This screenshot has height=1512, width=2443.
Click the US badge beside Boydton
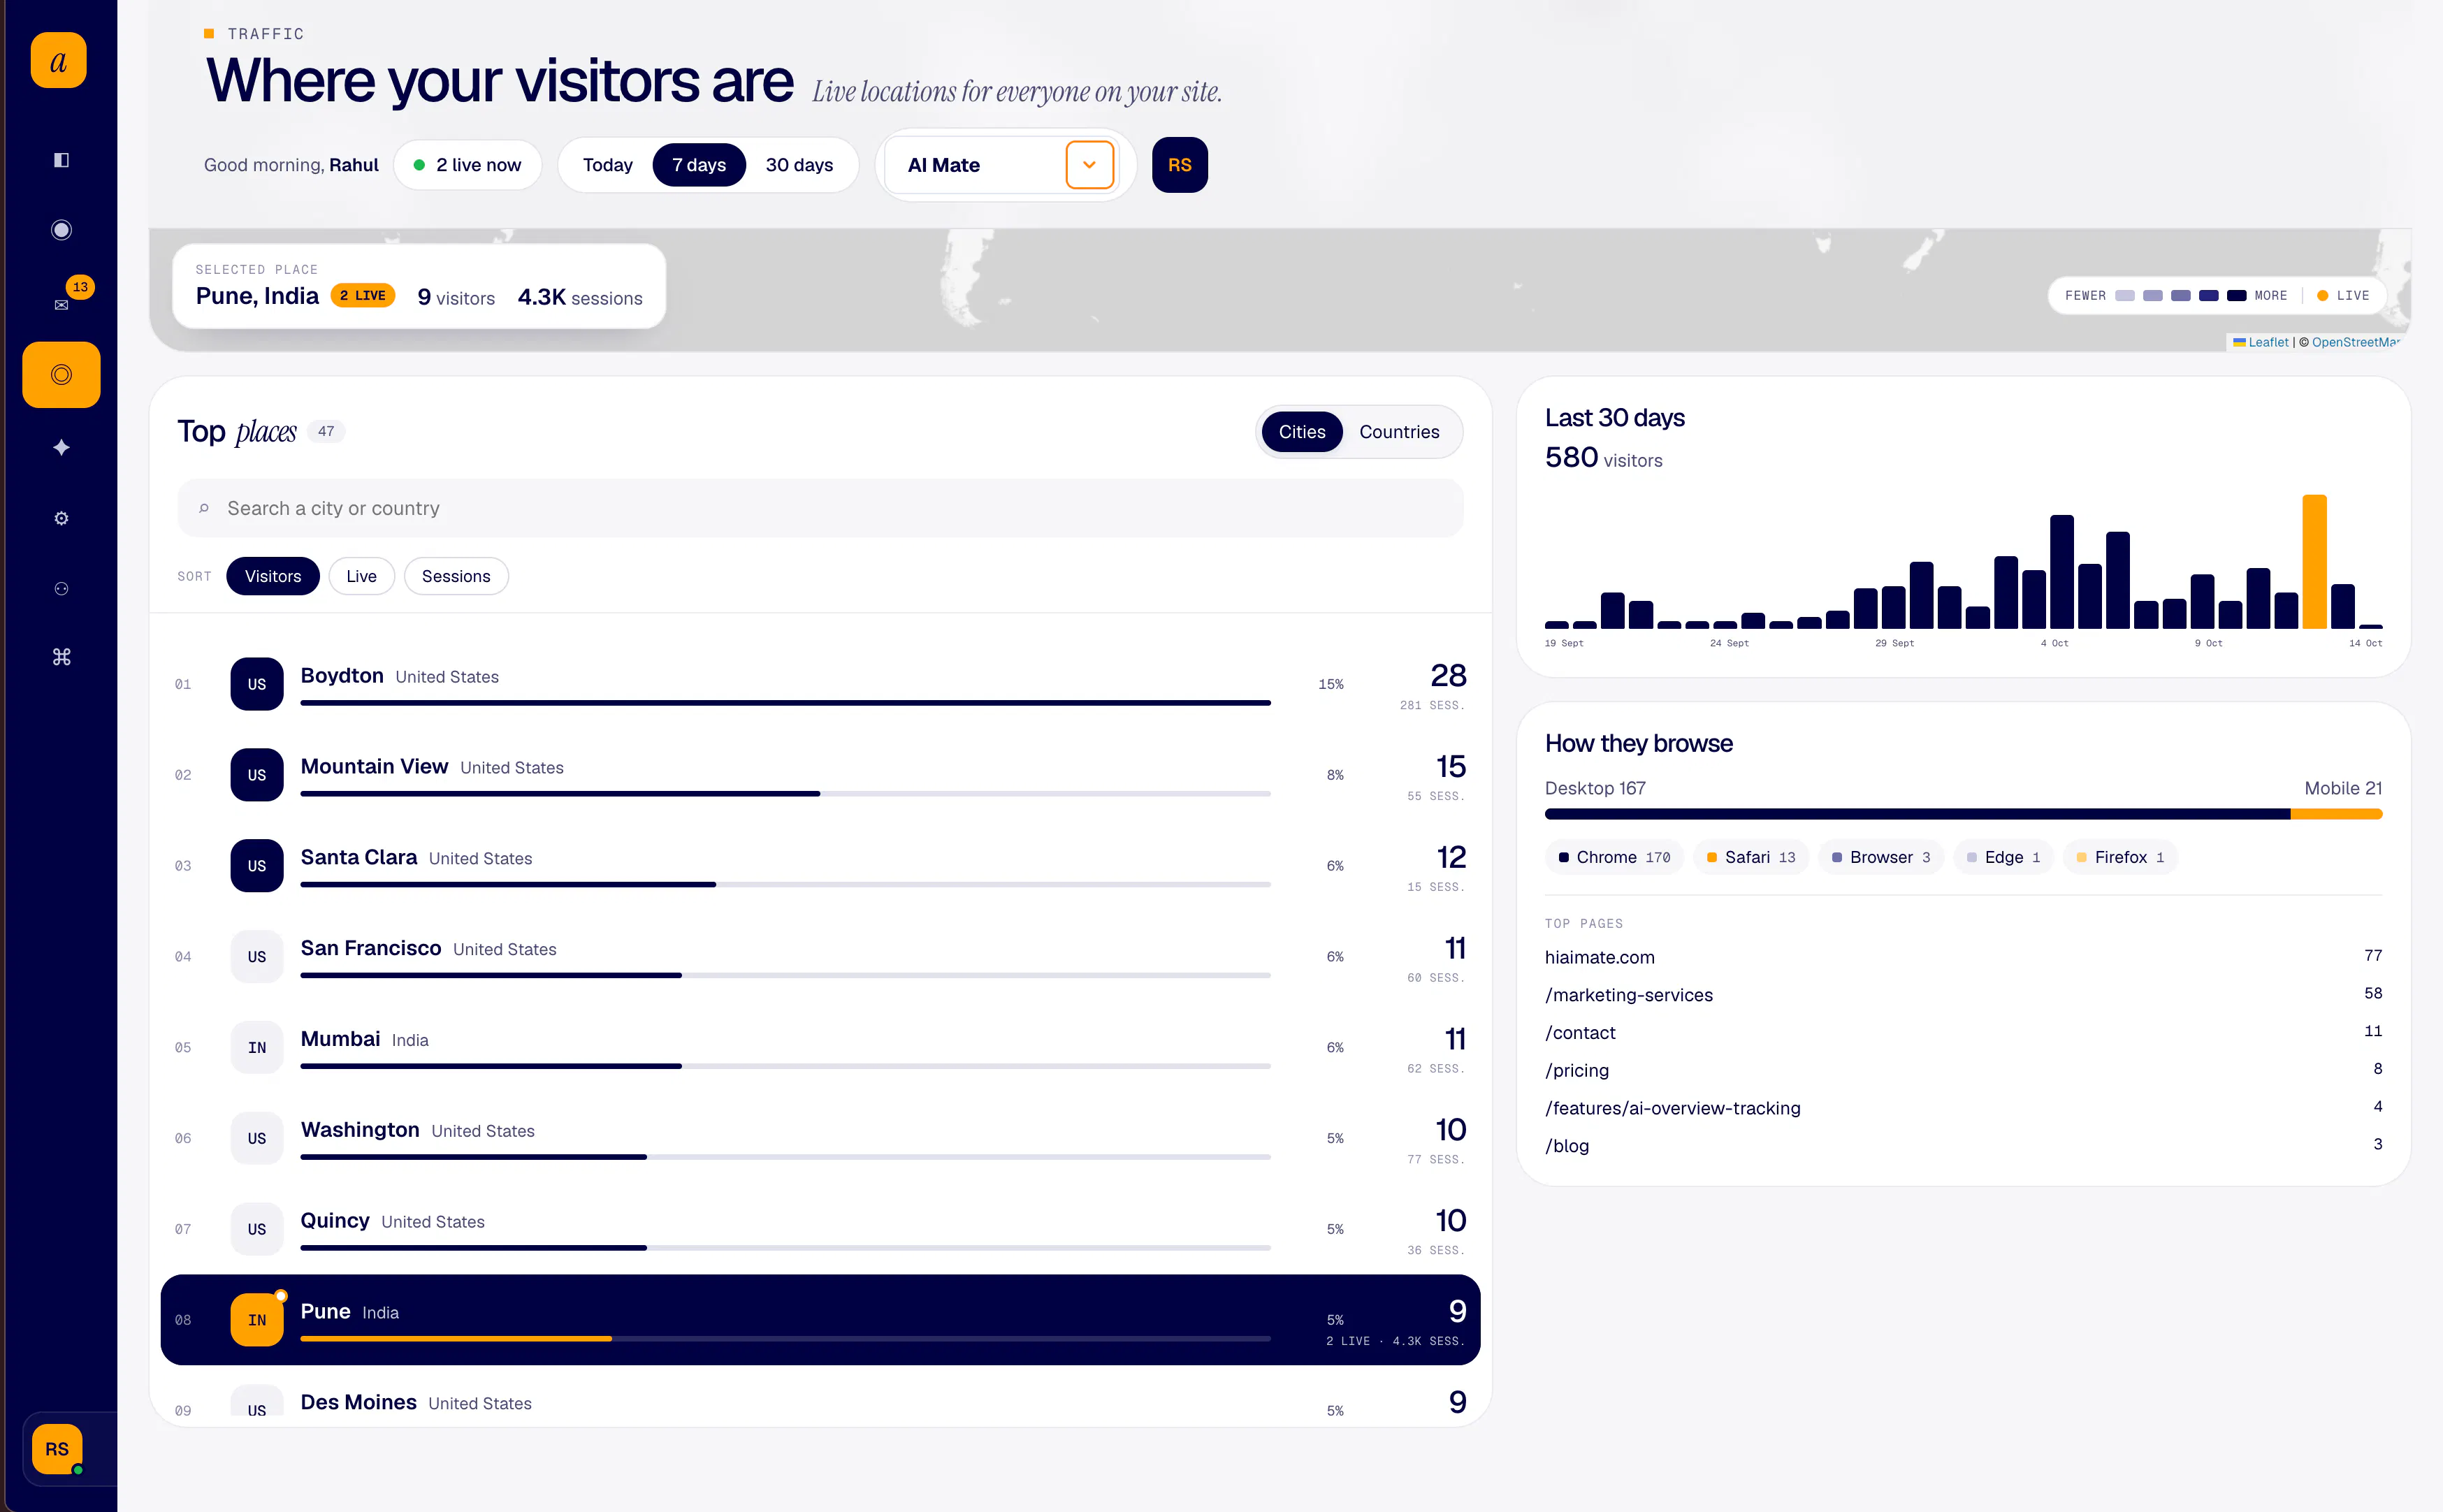click(257, 684)
